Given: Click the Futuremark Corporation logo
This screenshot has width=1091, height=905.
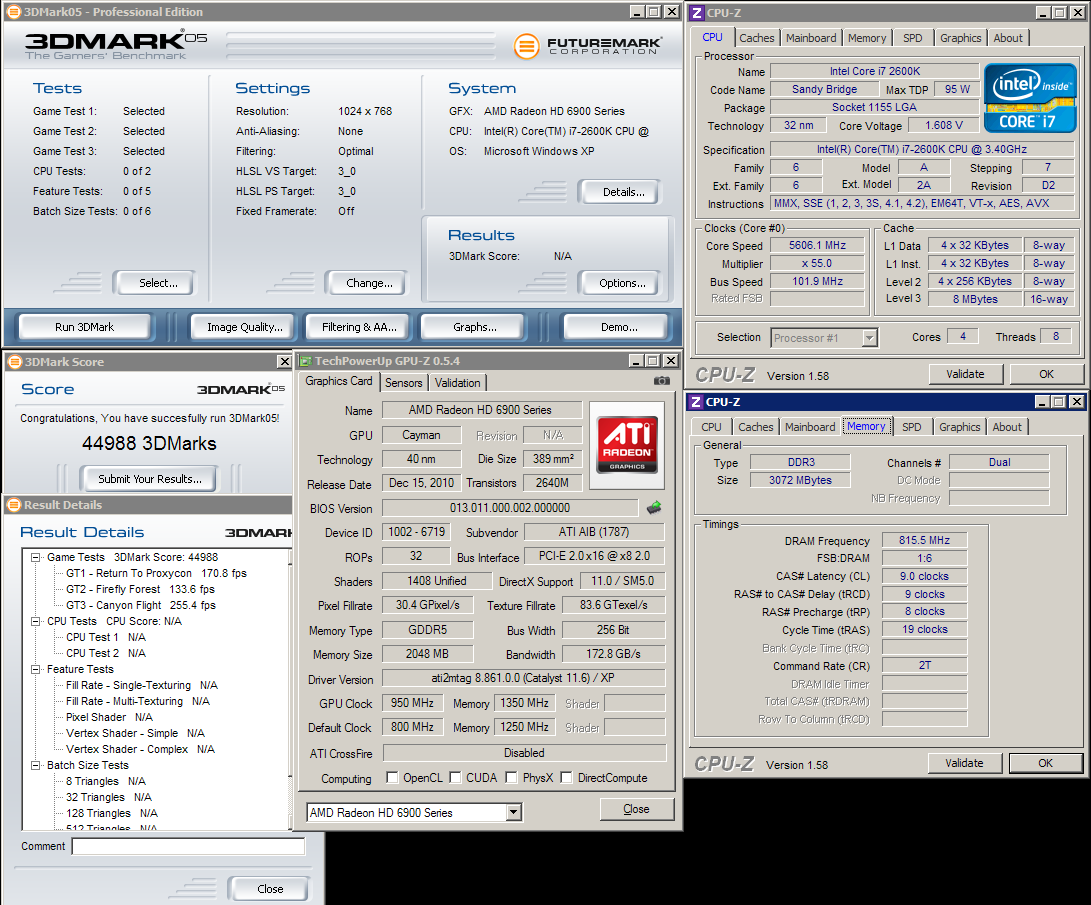Looking at the screenshot, I should click(588, 47).
